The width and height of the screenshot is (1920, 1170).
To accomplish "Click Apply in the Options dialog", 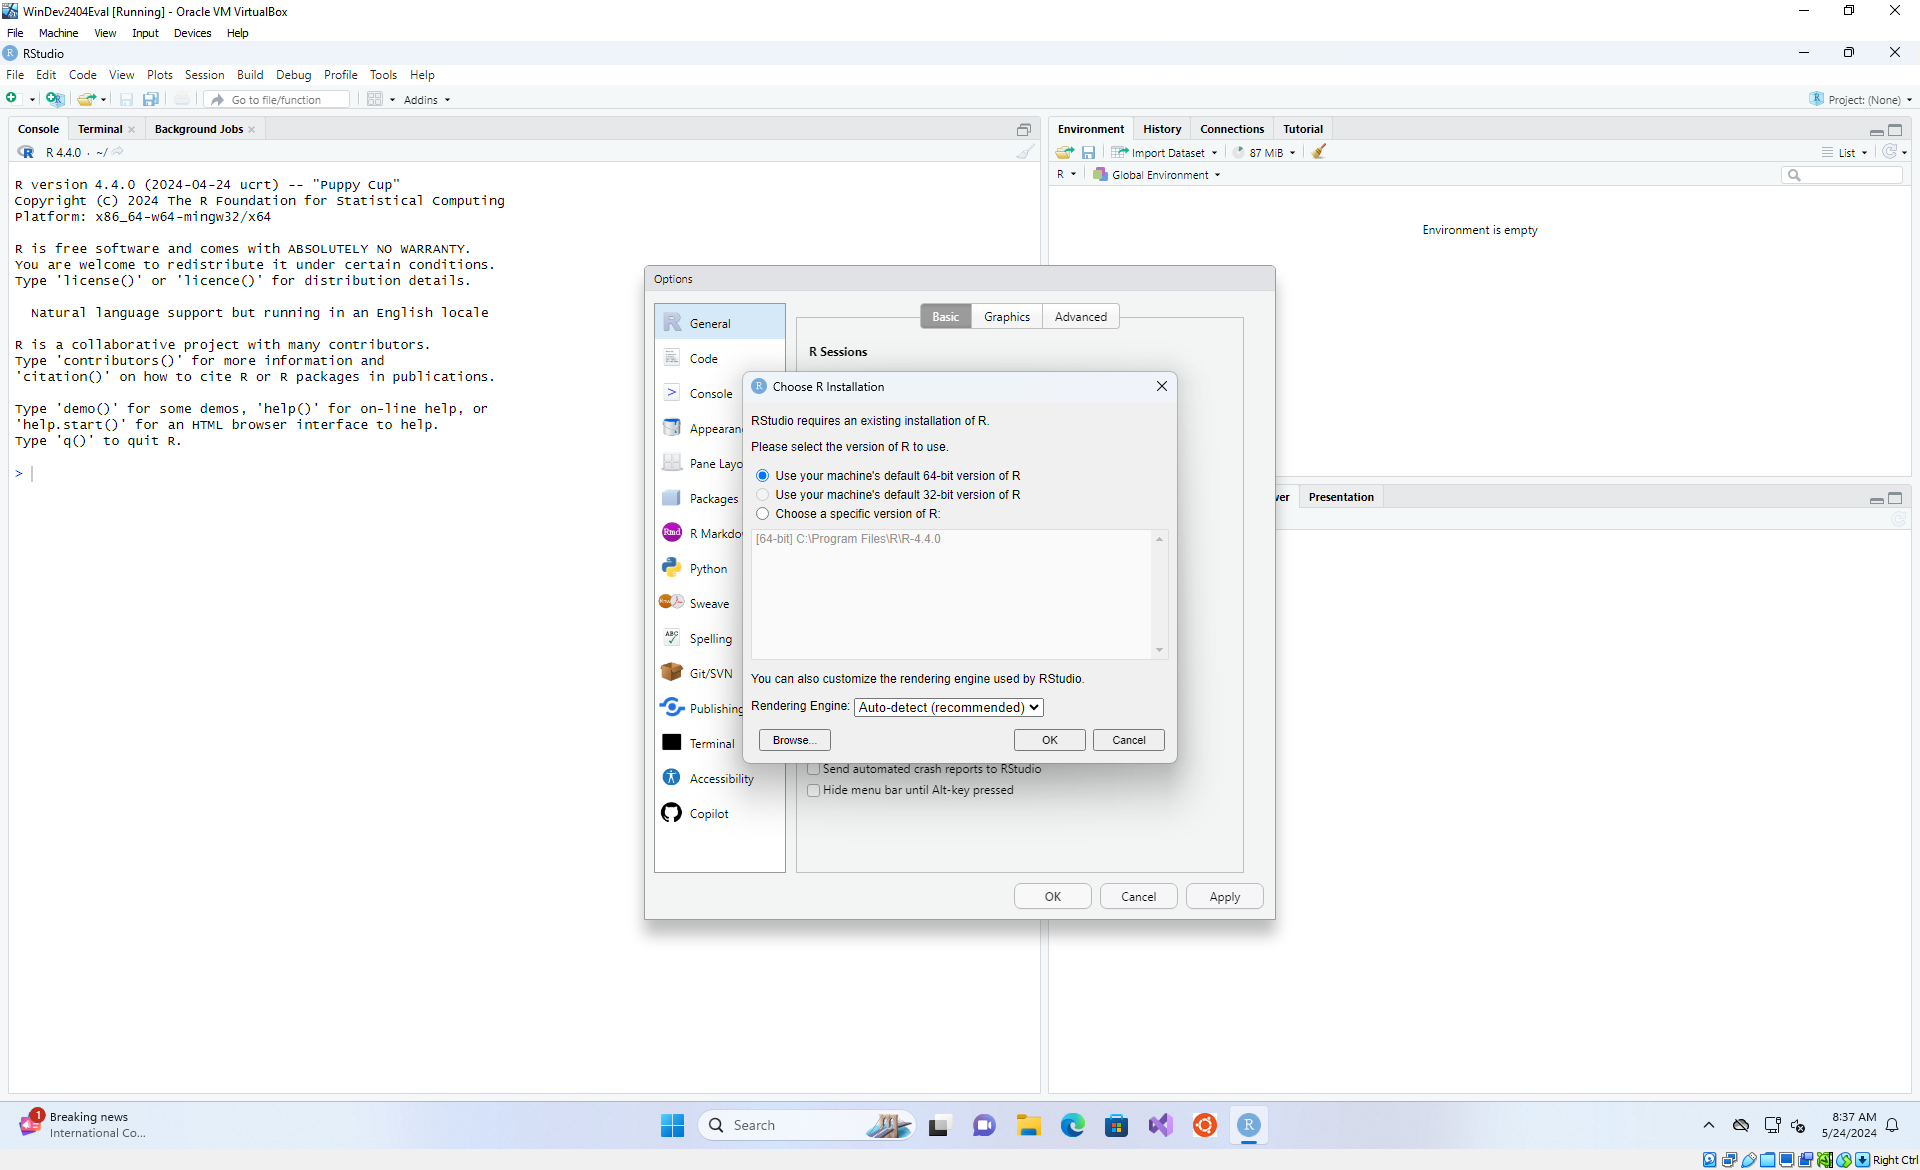I will point(1224,897).
